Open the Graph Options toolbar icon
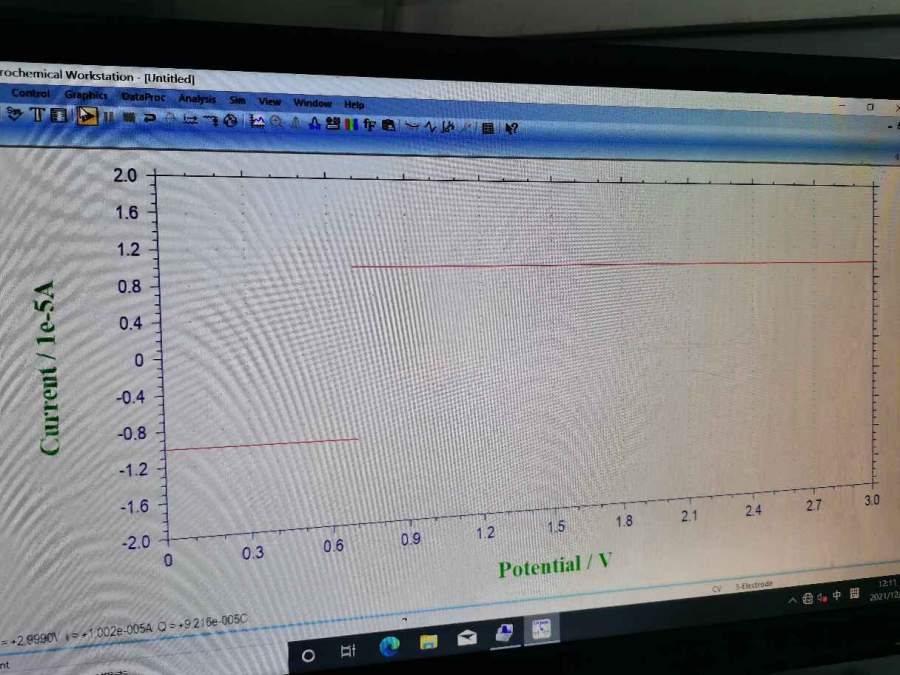 (x=333, y=123)
